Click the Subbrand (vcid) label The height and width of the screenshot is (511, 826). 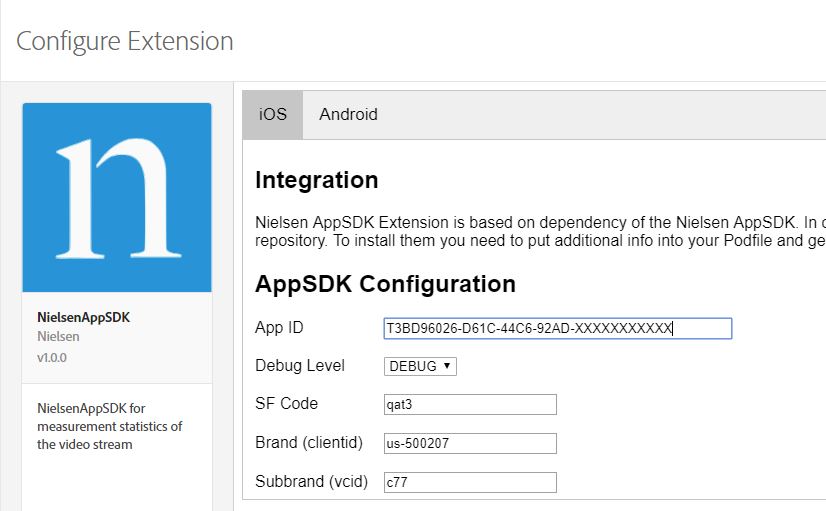pyautogui.click(x=311, y=481)
